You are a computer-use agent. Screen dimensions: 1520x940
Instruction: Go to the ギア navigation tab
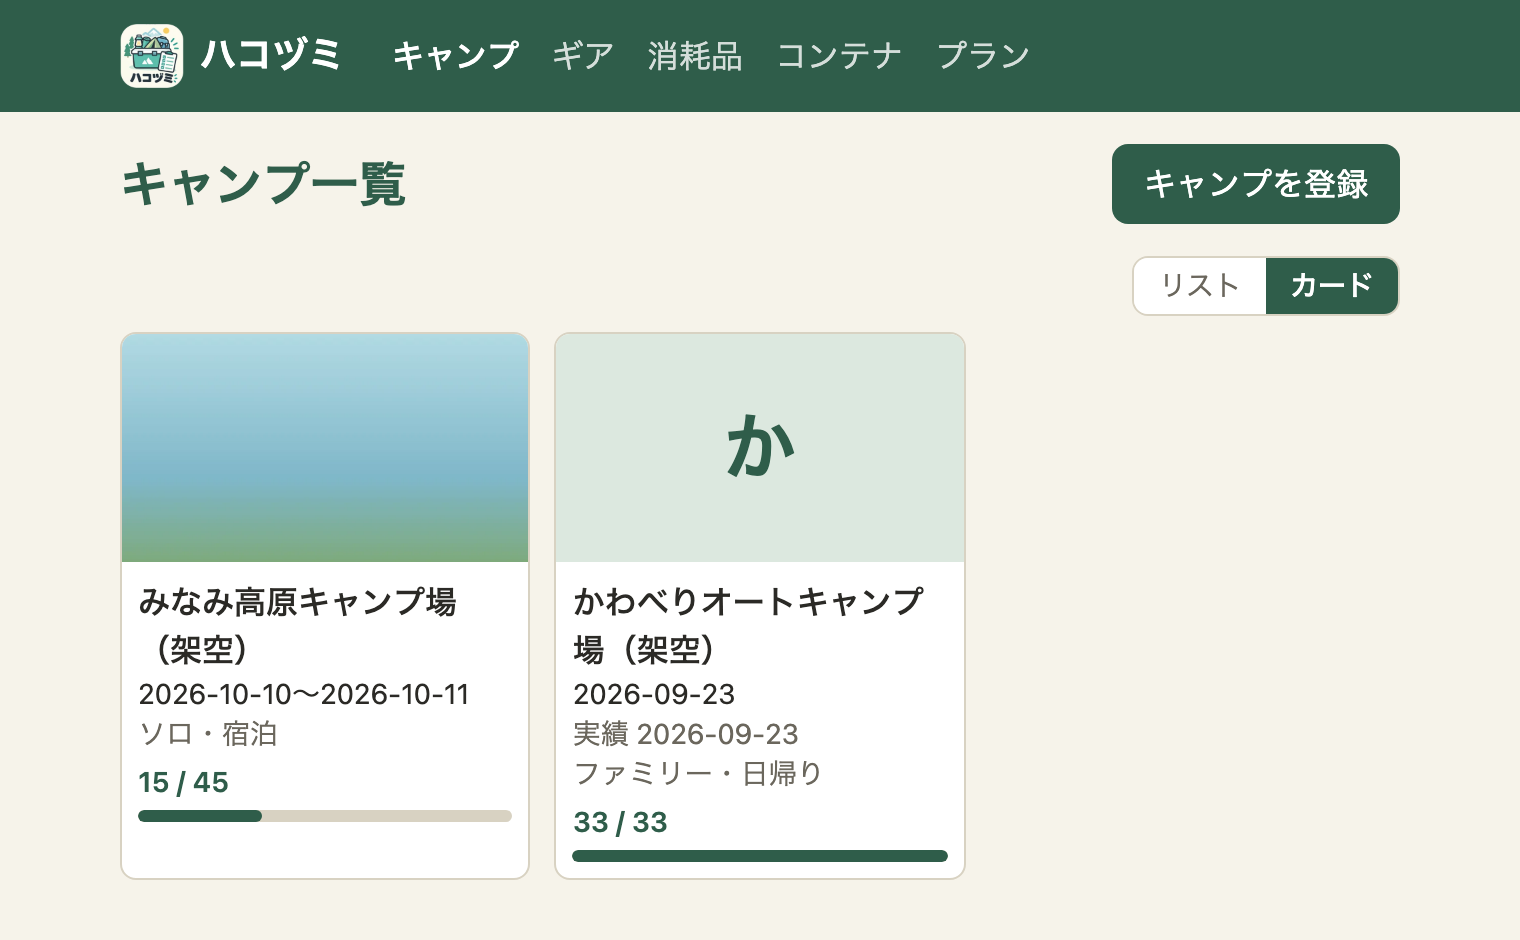pos(583,56)
